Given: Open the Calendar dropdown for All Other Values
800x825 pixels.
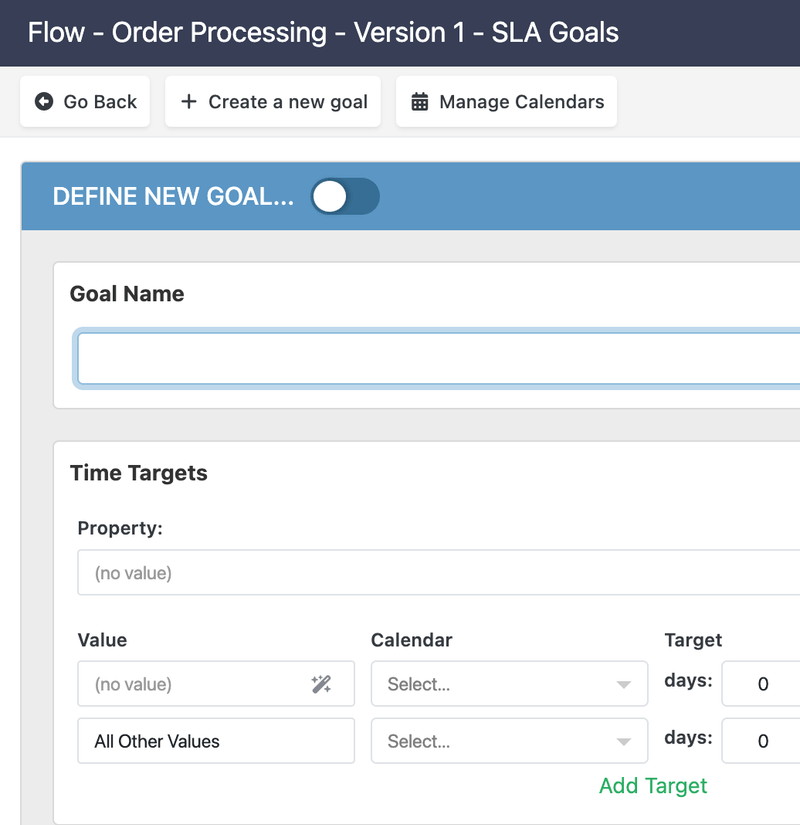Looking at the screenshot, I should 510,740.
